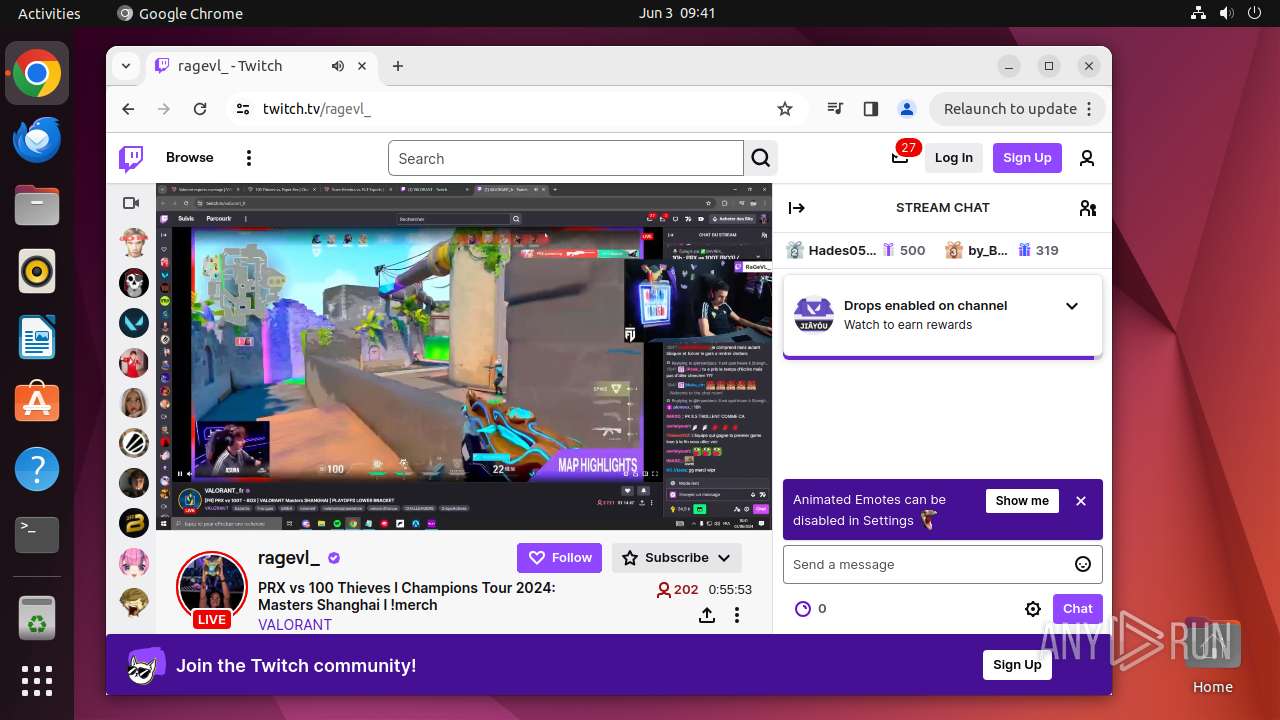The width and height of the screenshot is (1280, 720).
Task: Open a new Chrome tab
Action: tap(398, 66)
